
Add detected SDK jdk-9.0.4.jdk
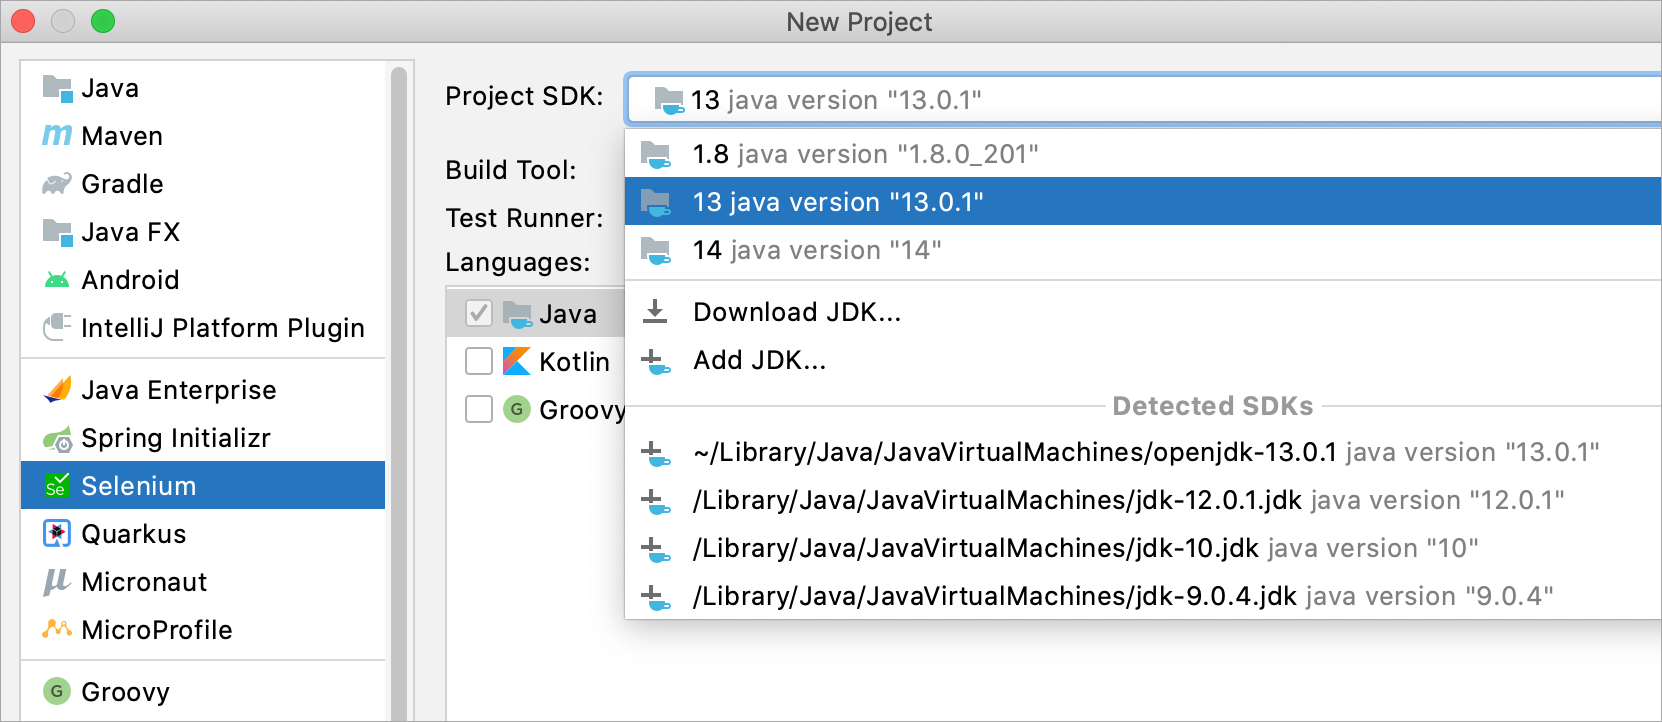tap(1143, 596)
